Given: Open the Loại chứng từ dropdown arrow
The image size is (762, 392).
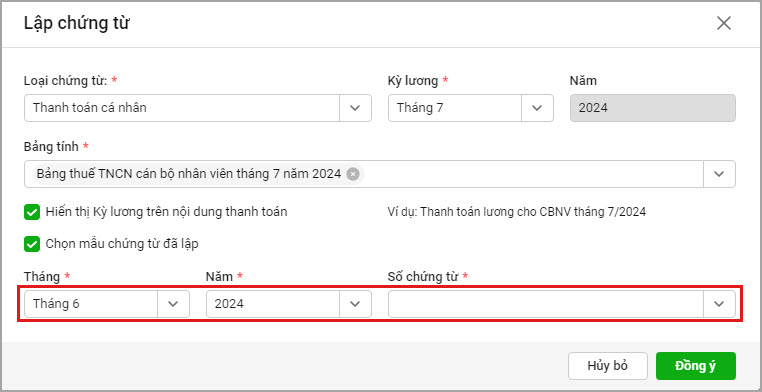Looking at the screenshot, I should [355, 108].
